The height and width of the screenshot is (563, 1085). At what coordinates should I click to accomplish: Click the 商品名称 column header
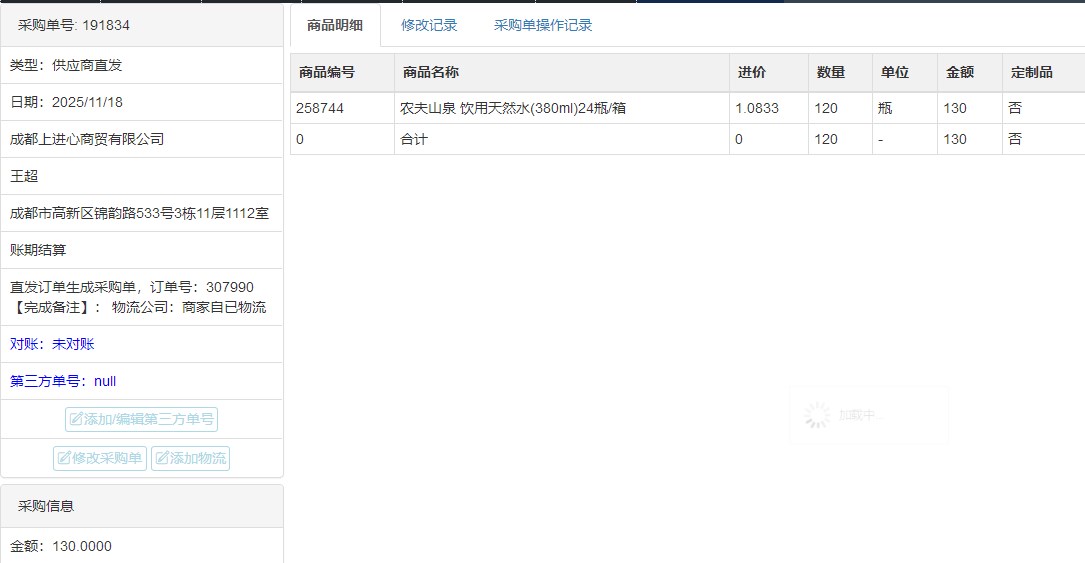431,72
